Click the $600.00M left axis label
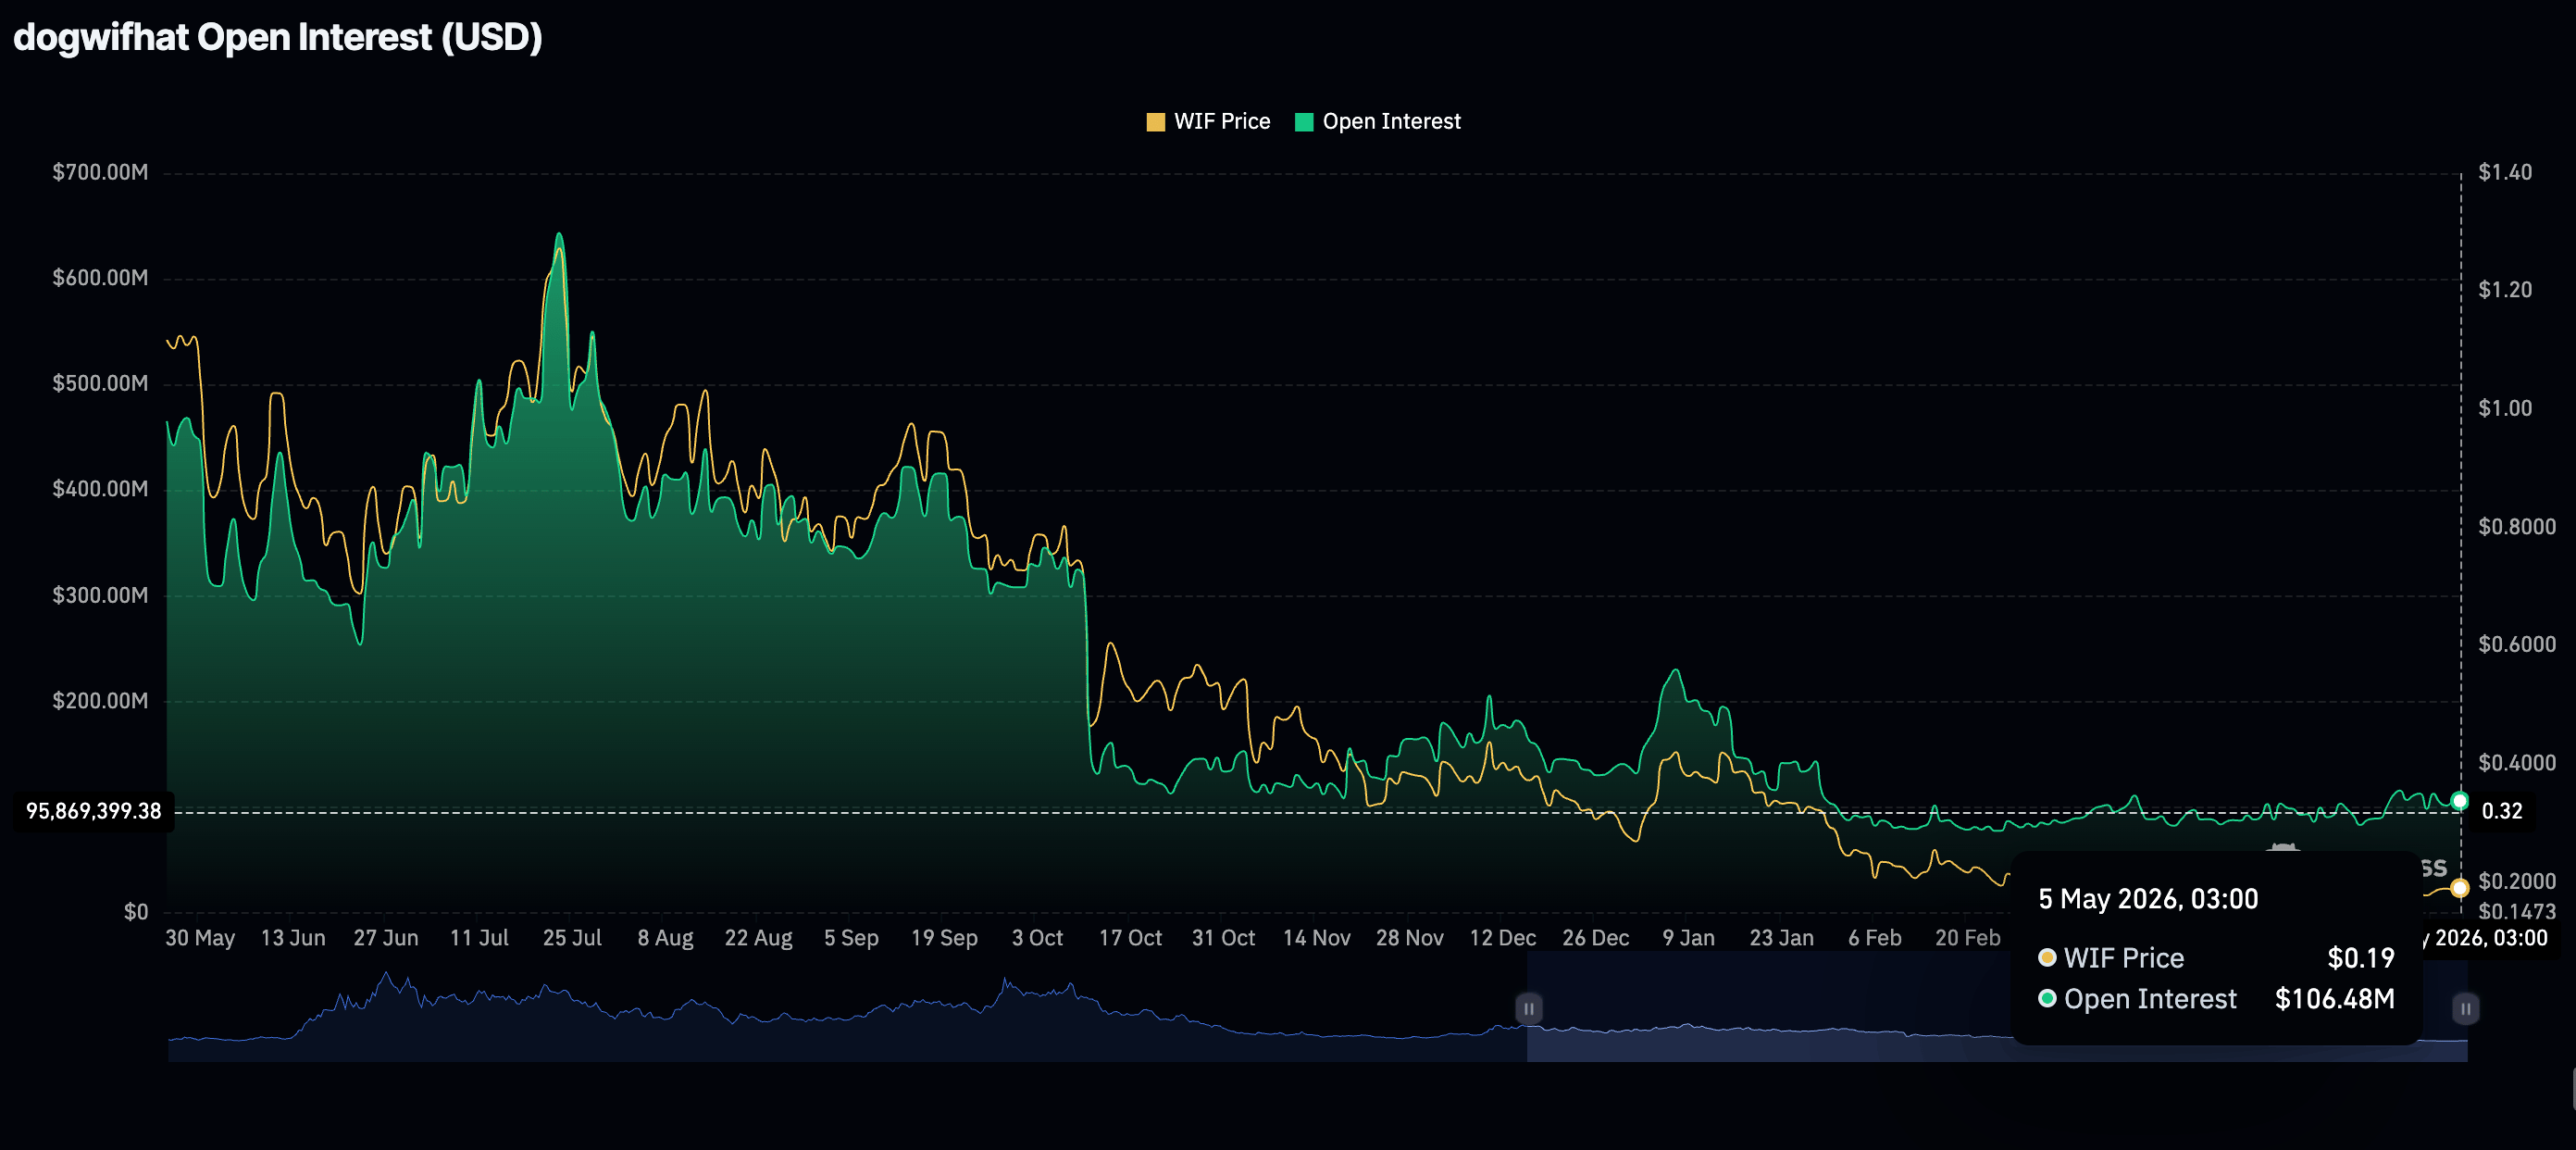 (100, 277)
